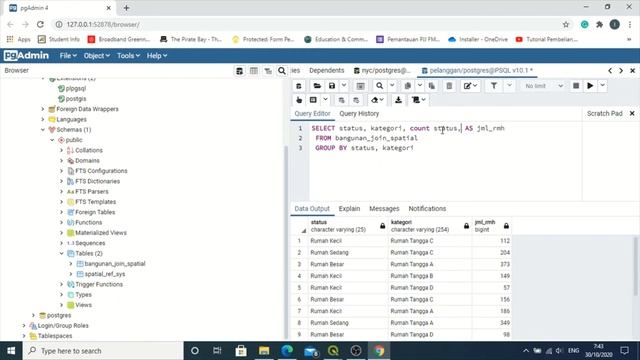Collapse the Tables (2) tree node
The image size is (640, 360).
coord(62,253)
